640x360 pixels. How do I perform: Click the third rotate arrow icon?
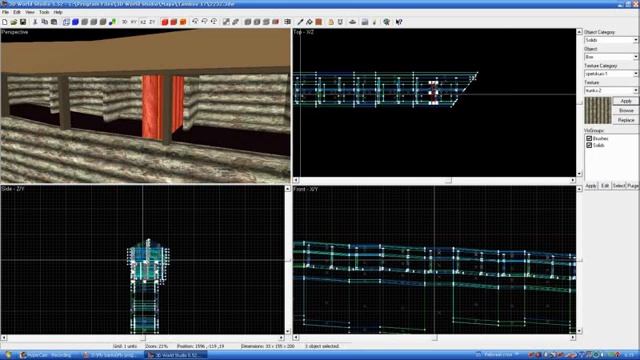pyautogui.click(x=214, y=22)
